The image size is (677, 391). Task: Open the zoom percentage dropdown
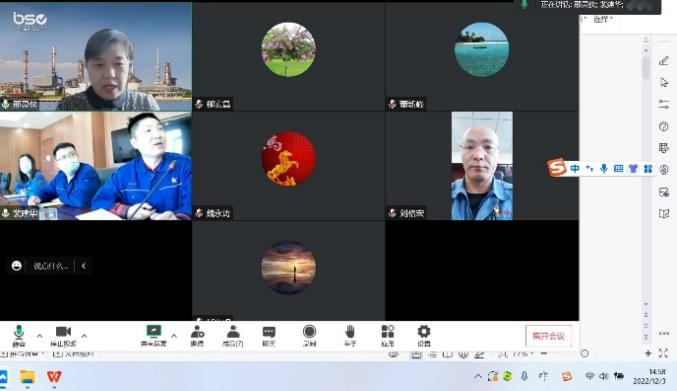click(x=523, y=353)
